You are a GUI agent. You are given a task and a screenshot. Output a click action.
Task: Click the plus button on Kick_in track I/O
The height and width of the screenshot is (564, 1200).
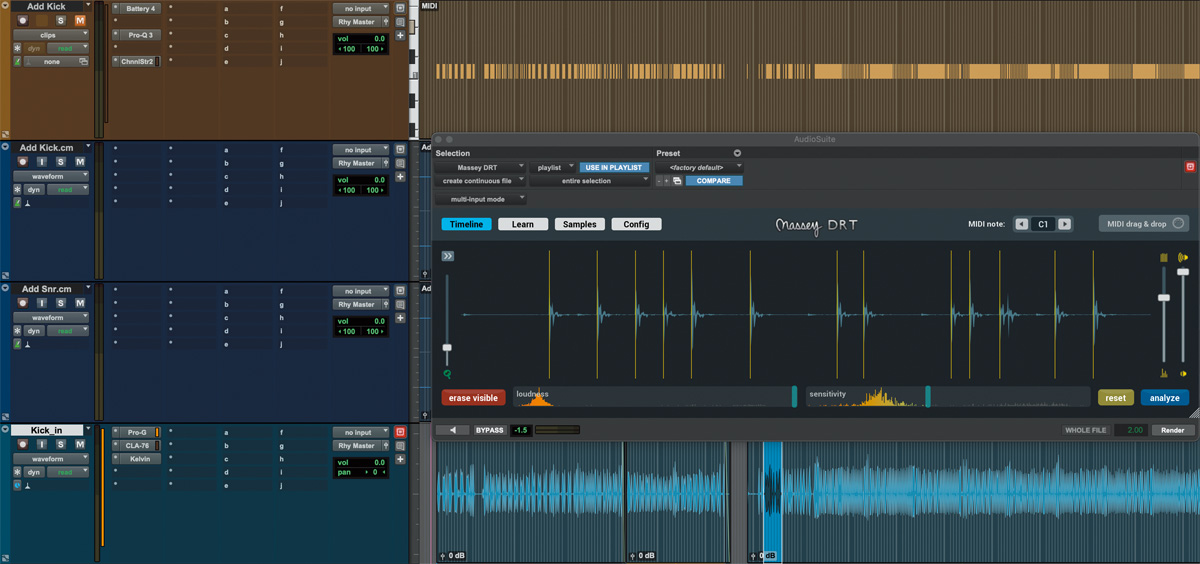[400, 460]
